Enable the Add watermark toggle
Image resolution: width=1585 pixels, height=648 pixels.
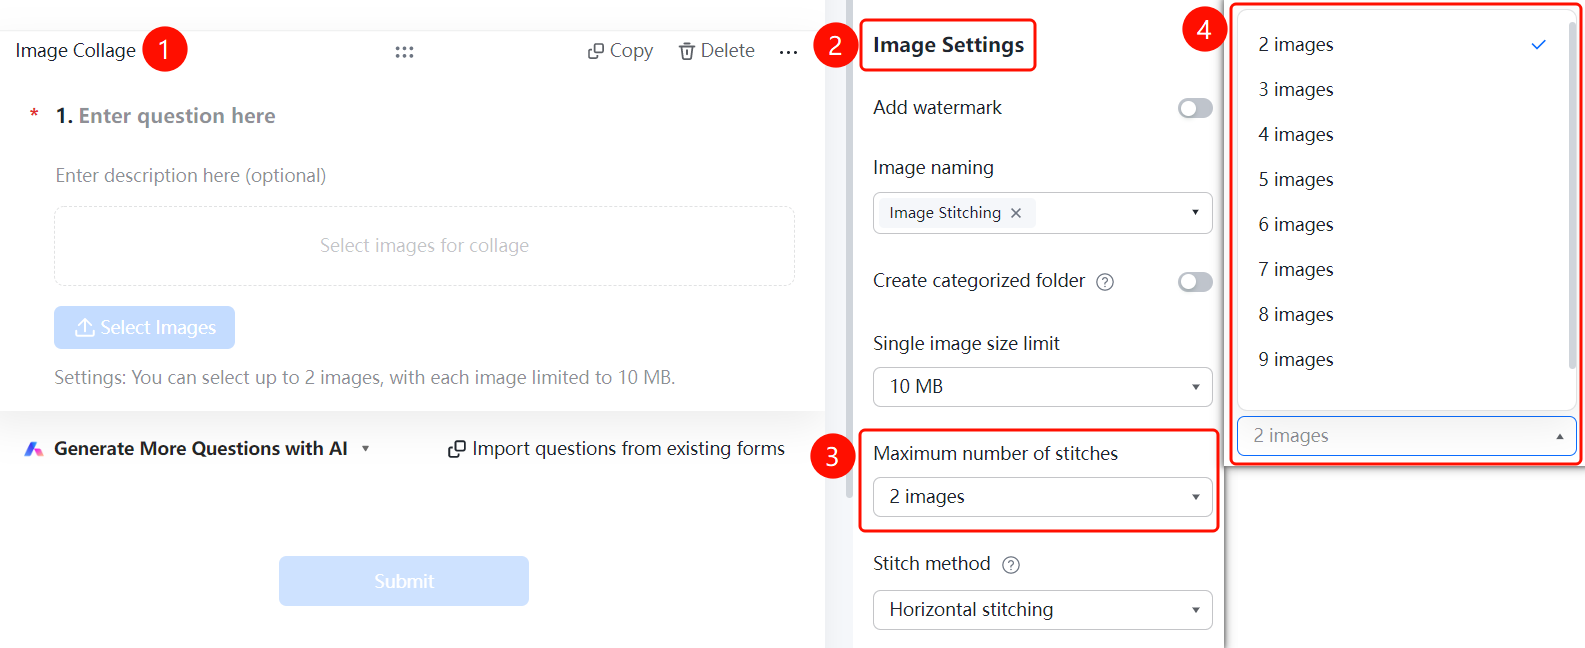pyautogui.click(x=1195, y=108)
